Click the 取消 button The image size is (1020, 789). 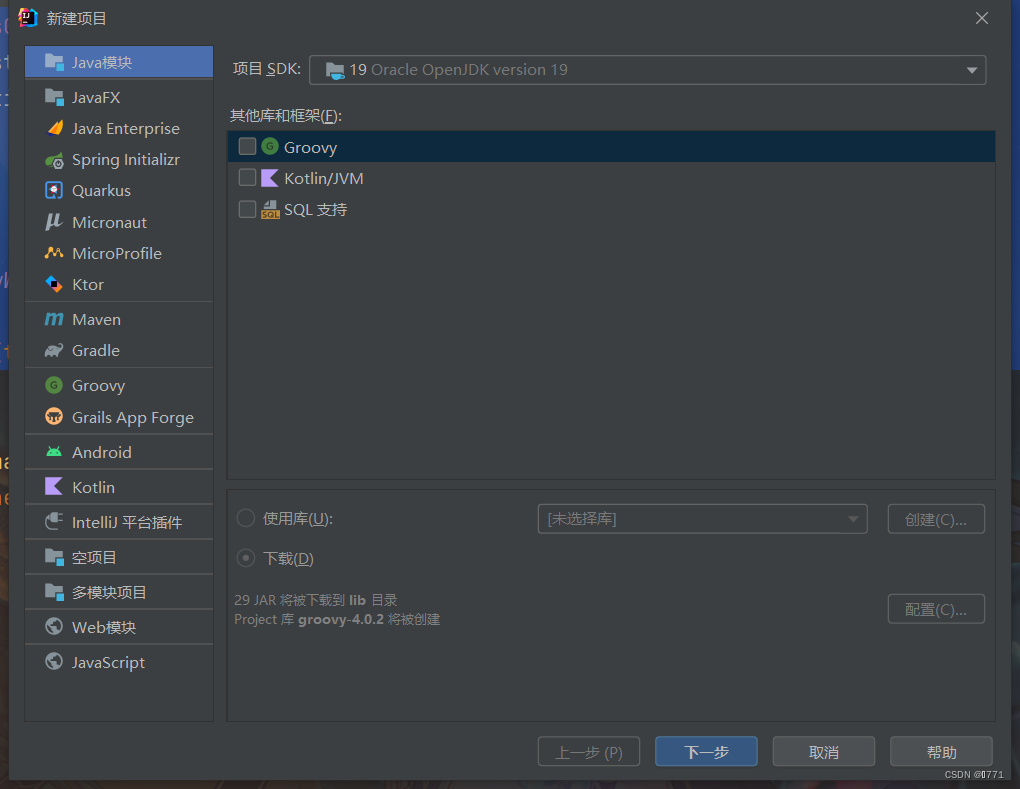[x=824, y=752]
